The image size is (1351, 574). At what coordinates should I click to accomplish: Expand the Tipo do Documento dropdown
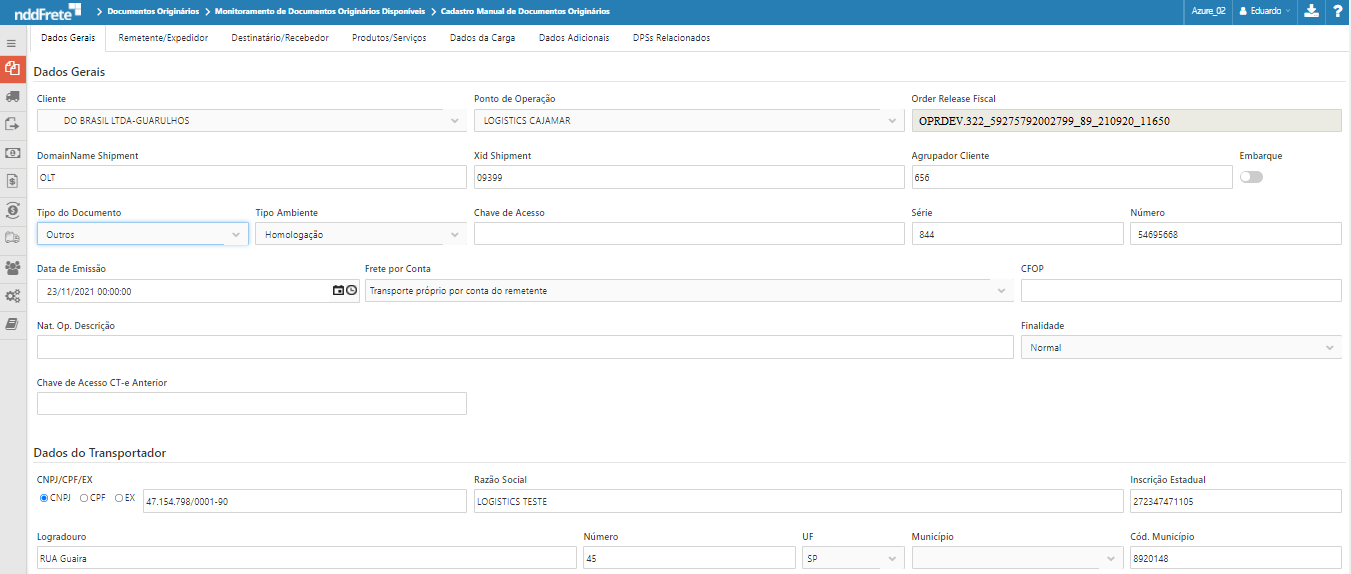point(142,234)
